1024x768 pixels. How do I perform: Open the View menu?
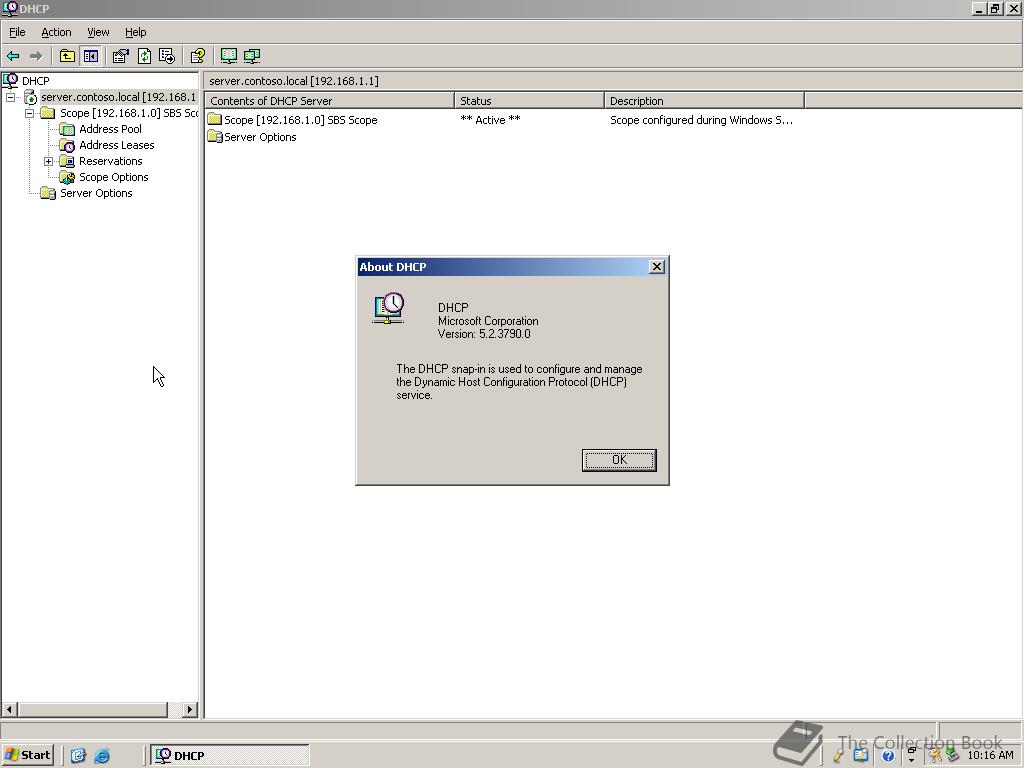pyautogui.click(x=98, y=32)
